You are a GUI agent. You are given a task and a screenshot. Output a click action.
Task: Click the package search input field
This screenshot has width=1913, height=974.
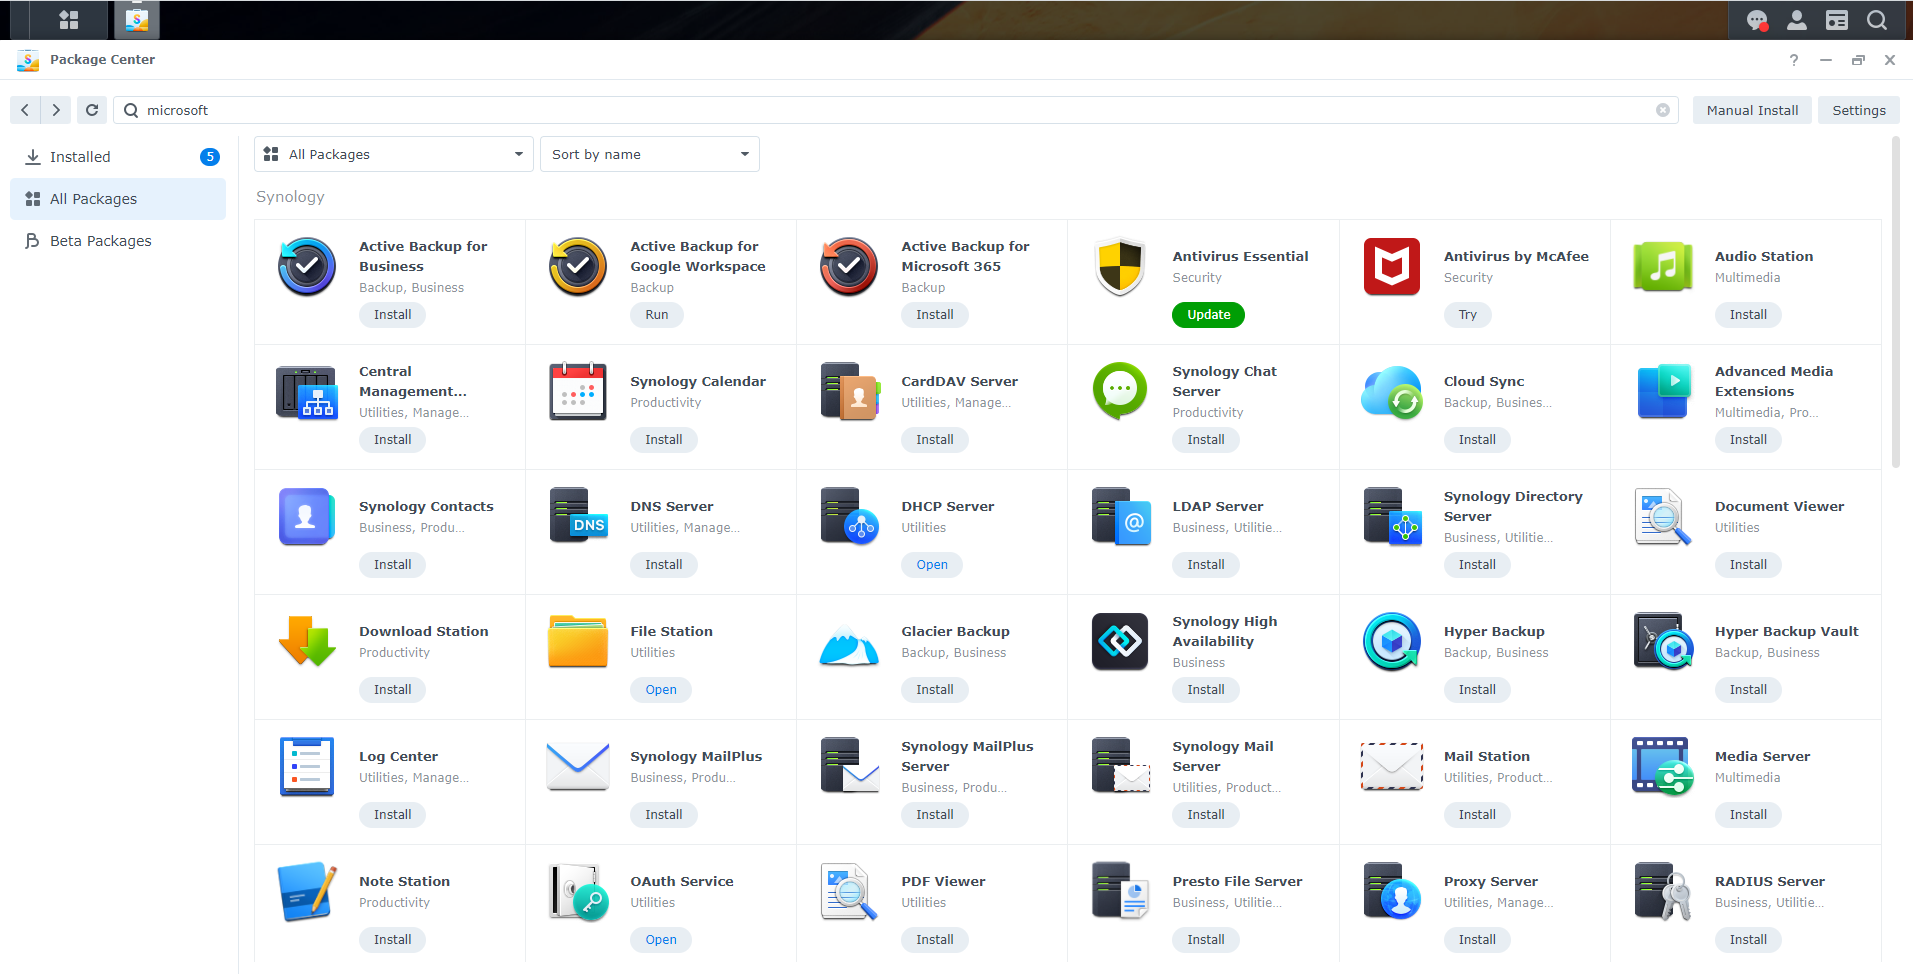[x=890, y=110]
